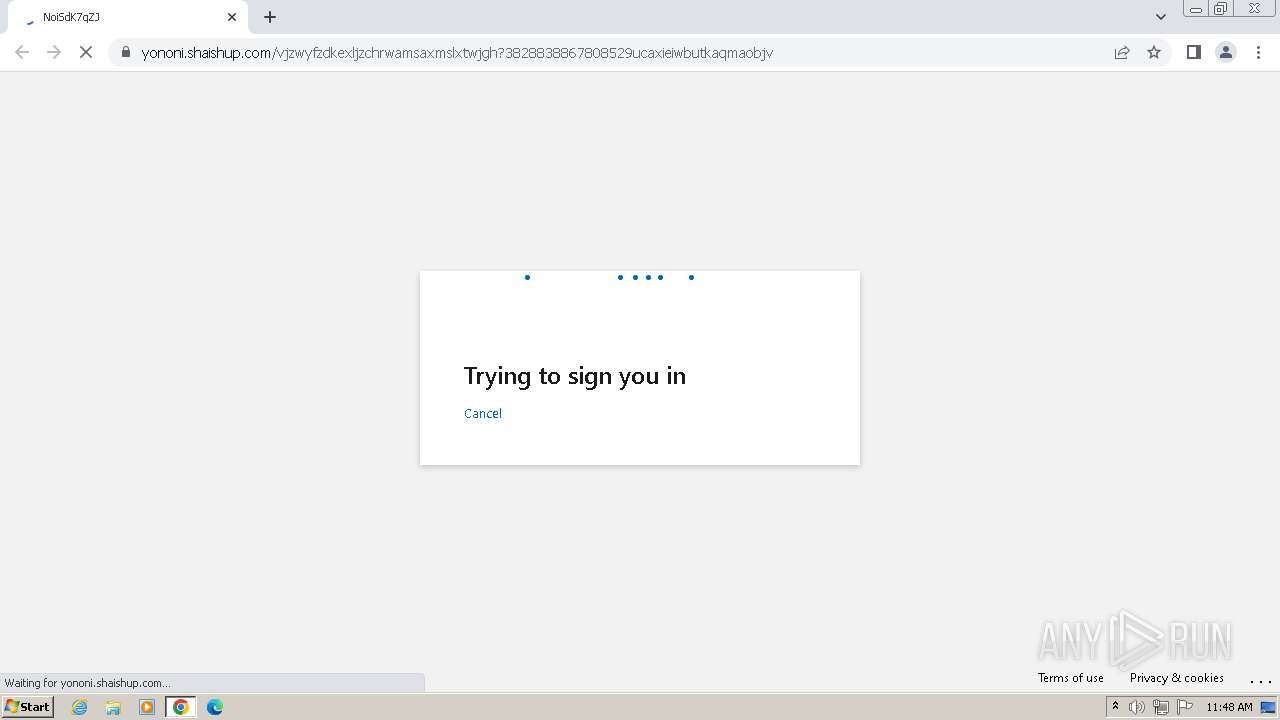Switch to Chrome in taskbar
This screenshot has width=1280, height=720.
[181, 707]
